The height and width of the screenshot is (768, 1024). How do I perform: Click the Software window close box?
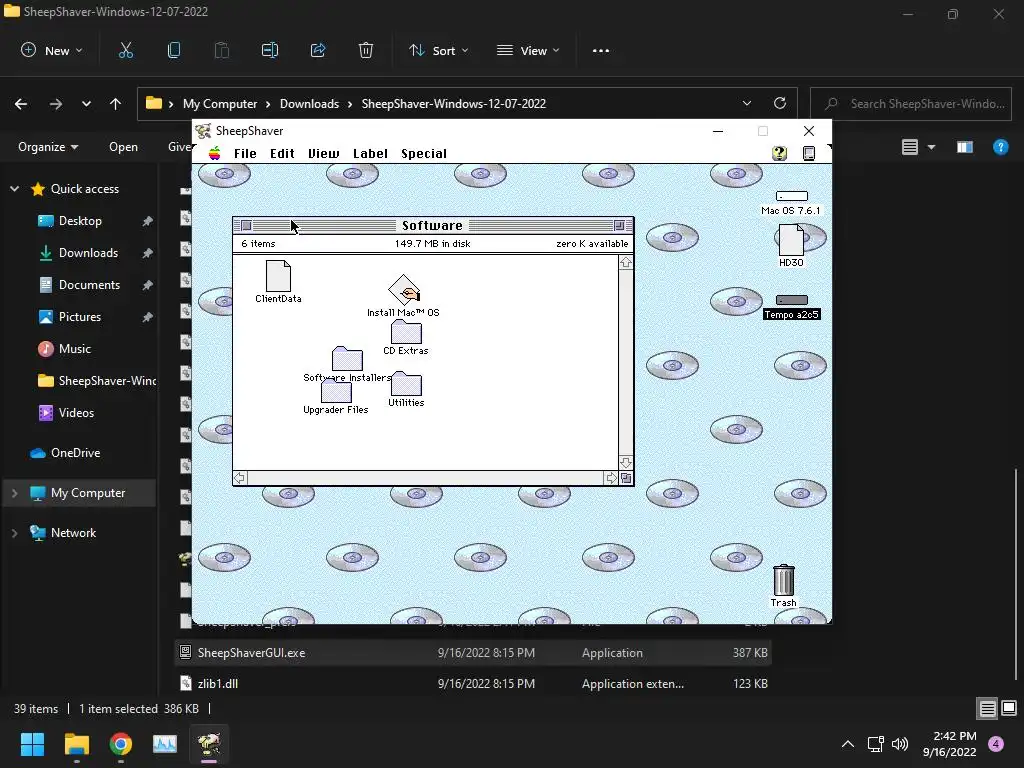(246, 225)
